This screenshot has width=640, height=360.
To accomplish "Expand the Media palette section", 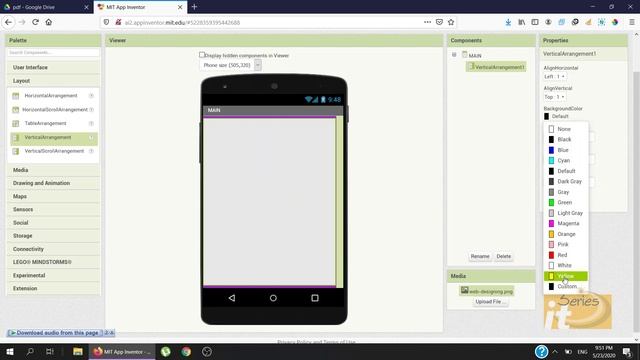I will (53, 170).
